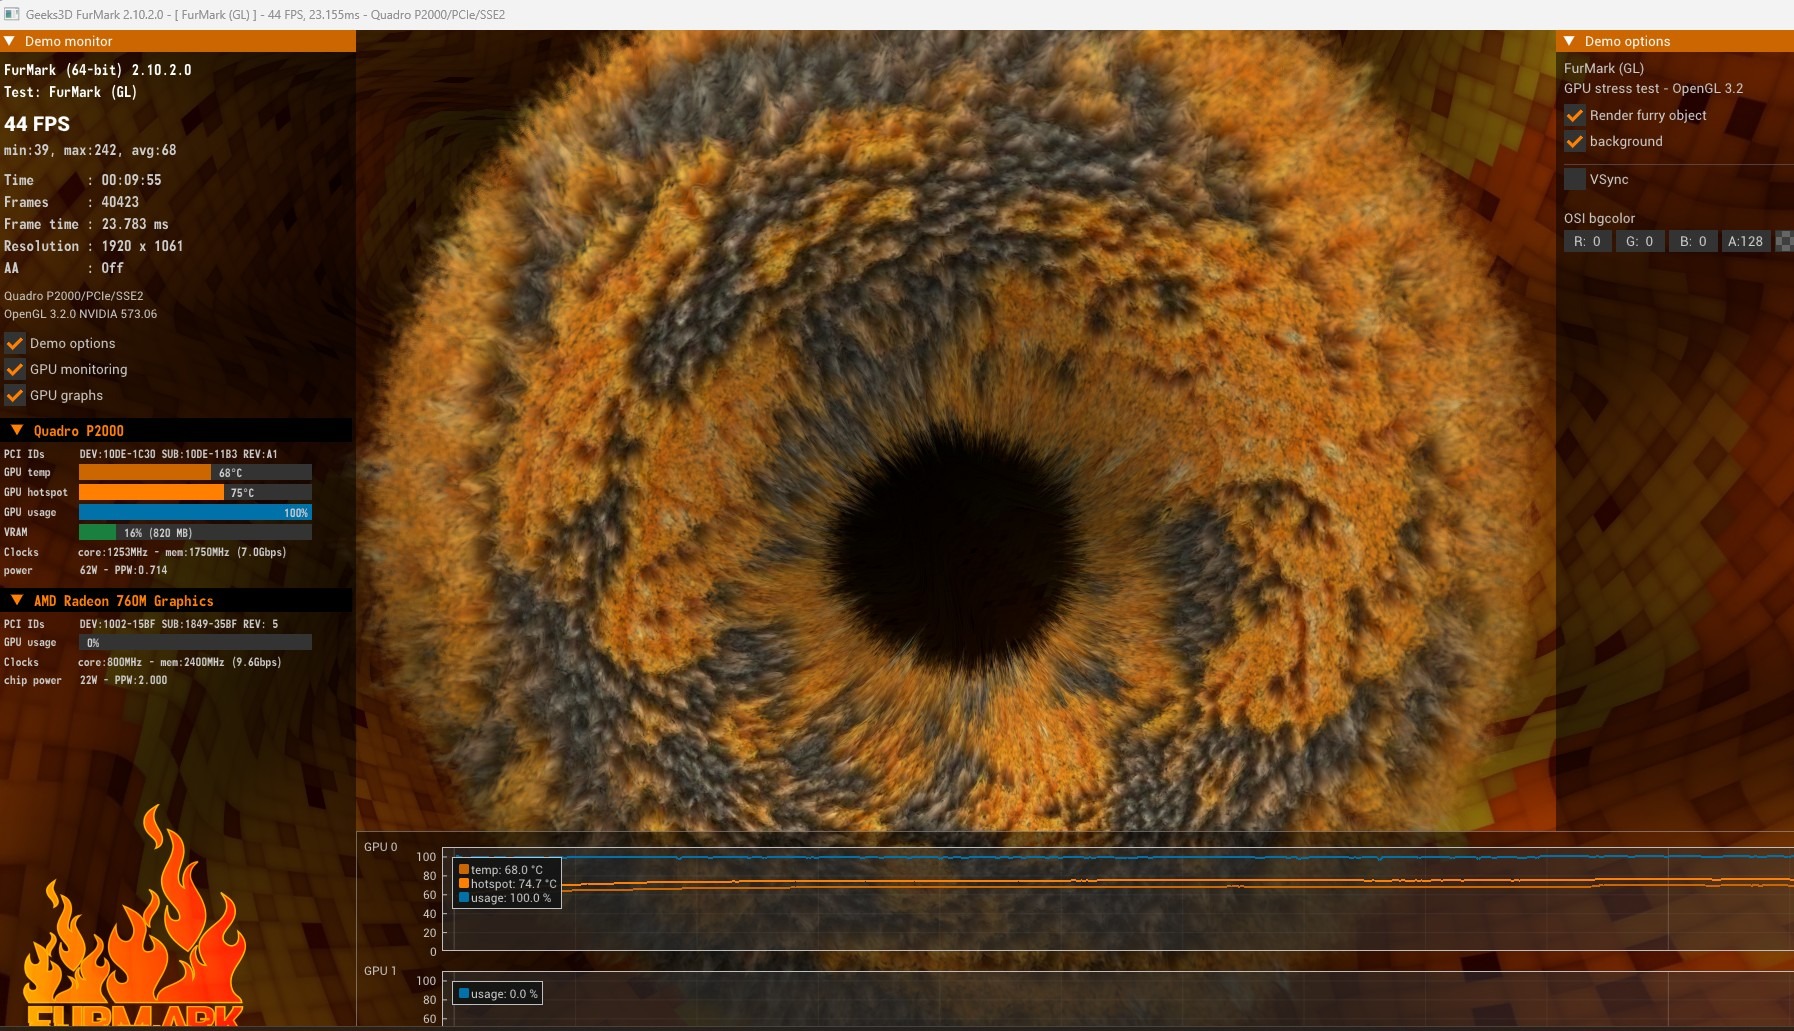1794x1031 pixels.
Task: Click the OSI bgcolor G: 0 field
Action: point(1640,241)
